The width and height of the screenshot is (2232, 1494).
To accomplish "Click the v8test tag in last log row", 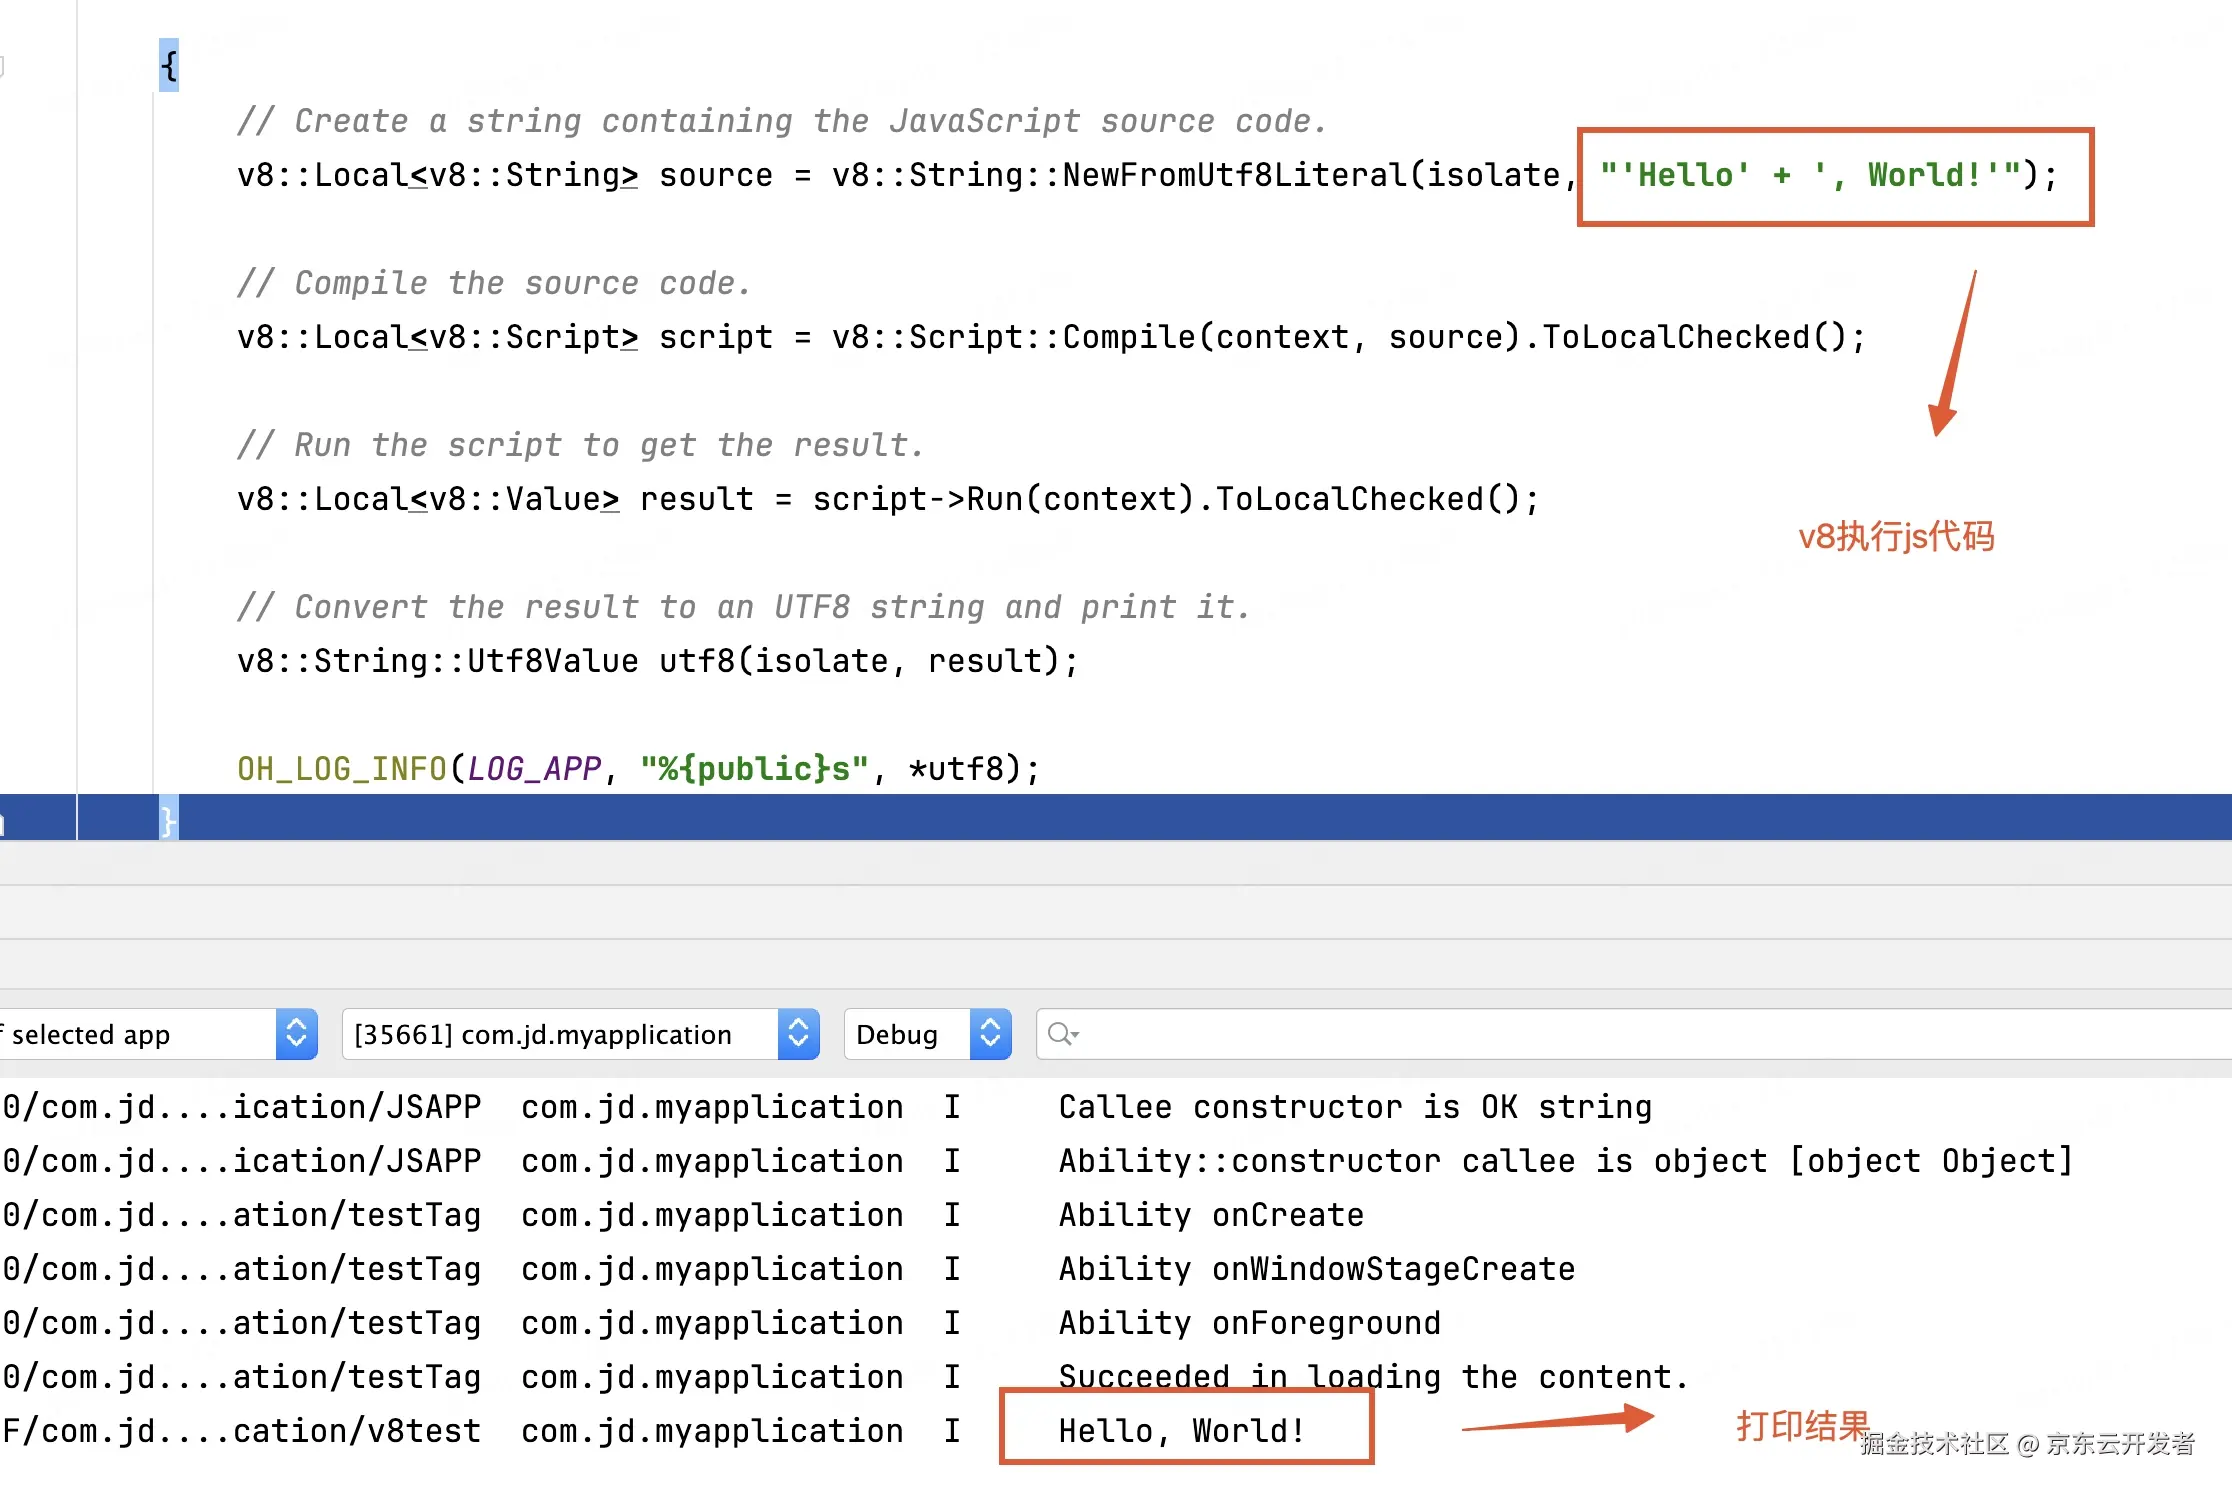I will click(424, 1431).
